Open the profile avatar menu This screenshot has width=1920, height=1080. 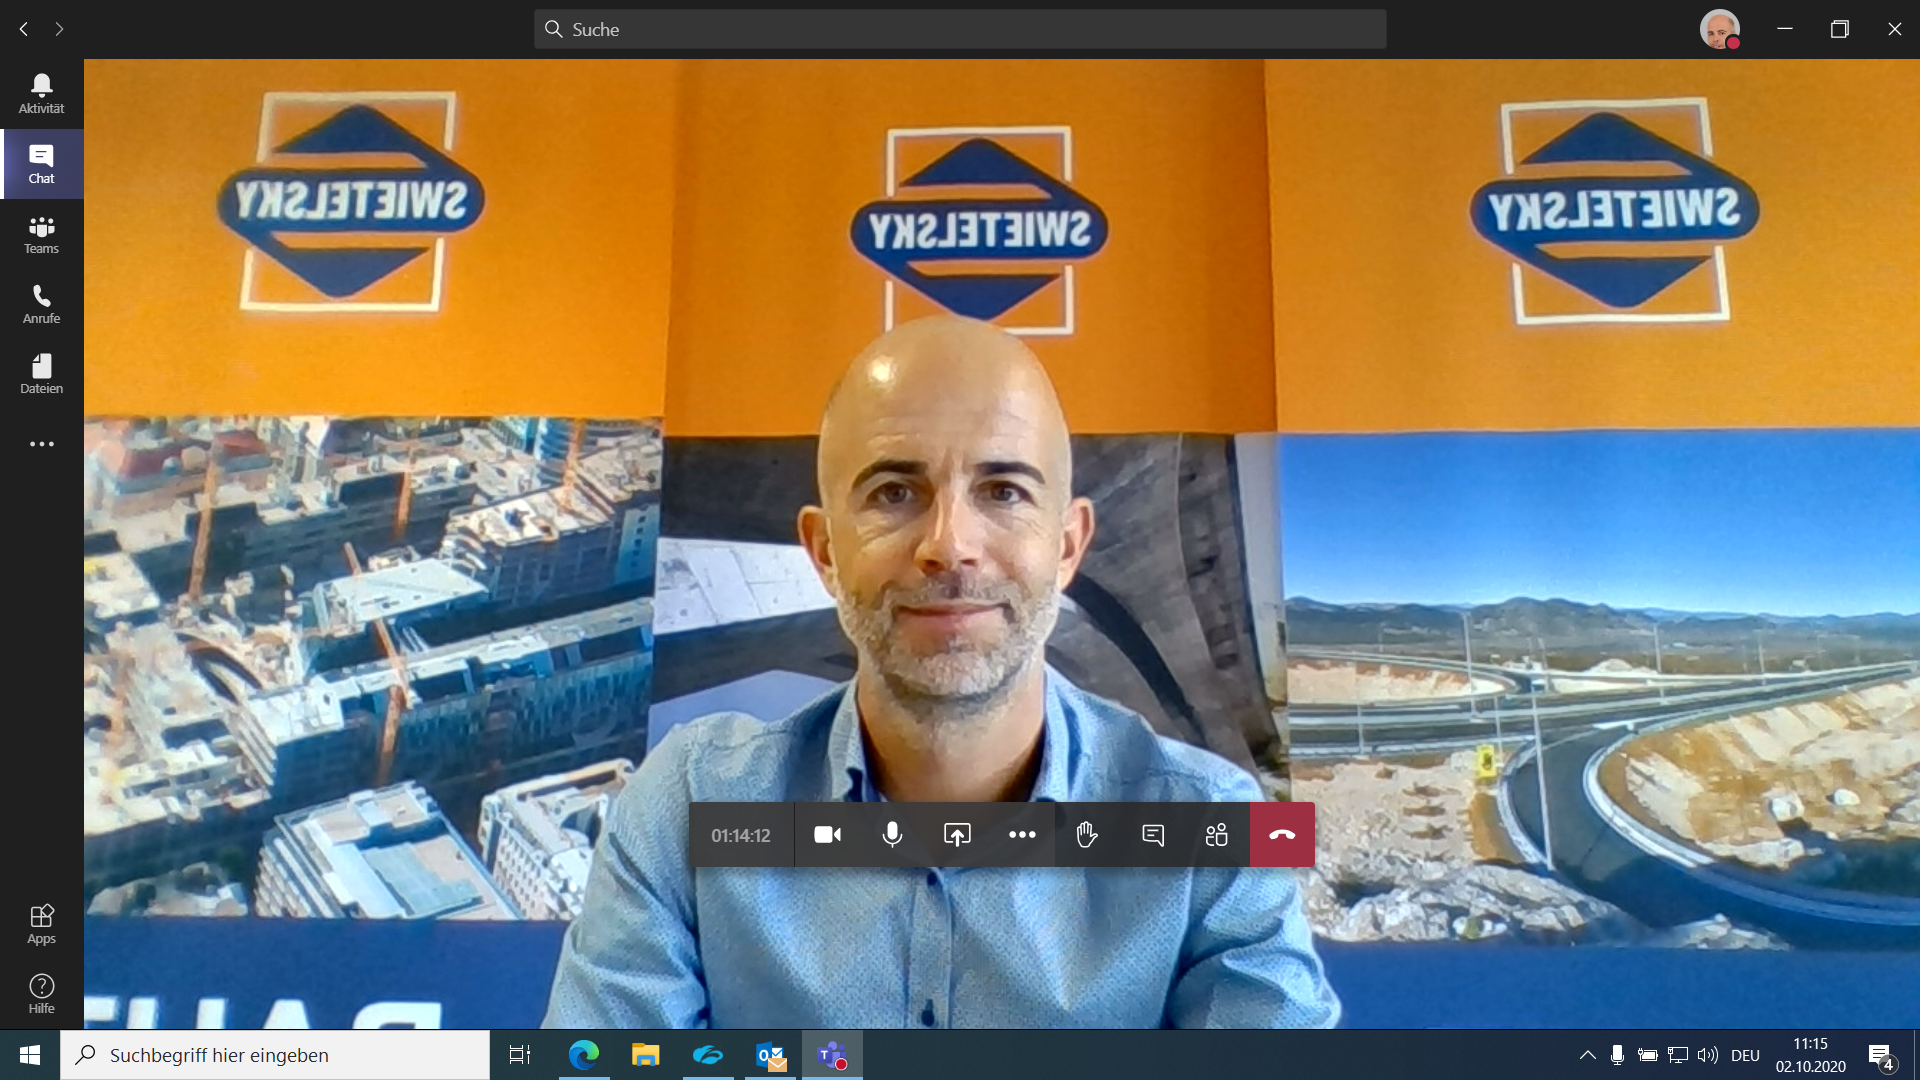tap(1719, 29)
